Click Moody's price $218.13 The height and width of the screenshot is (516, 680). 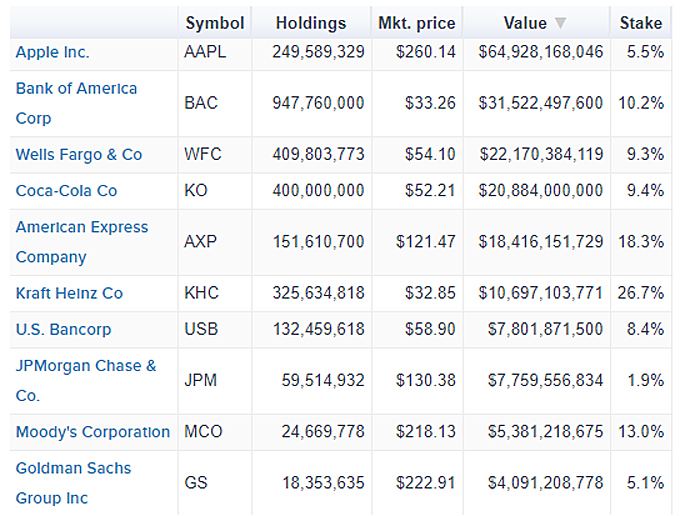click(426, 432)
